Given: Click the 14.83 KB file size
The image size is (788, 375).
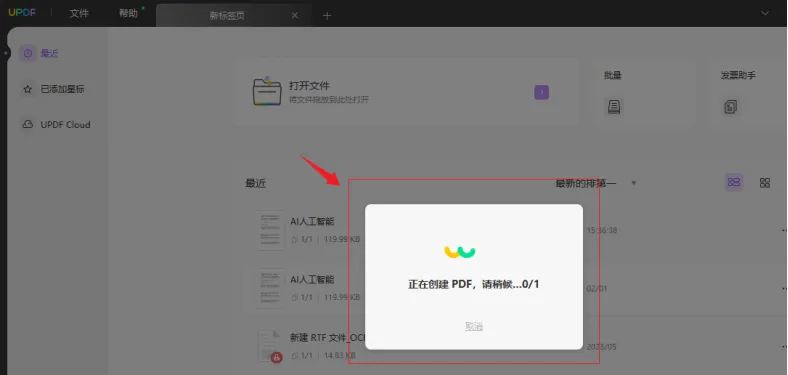Looking at the screenshot, I should (340, 355).
